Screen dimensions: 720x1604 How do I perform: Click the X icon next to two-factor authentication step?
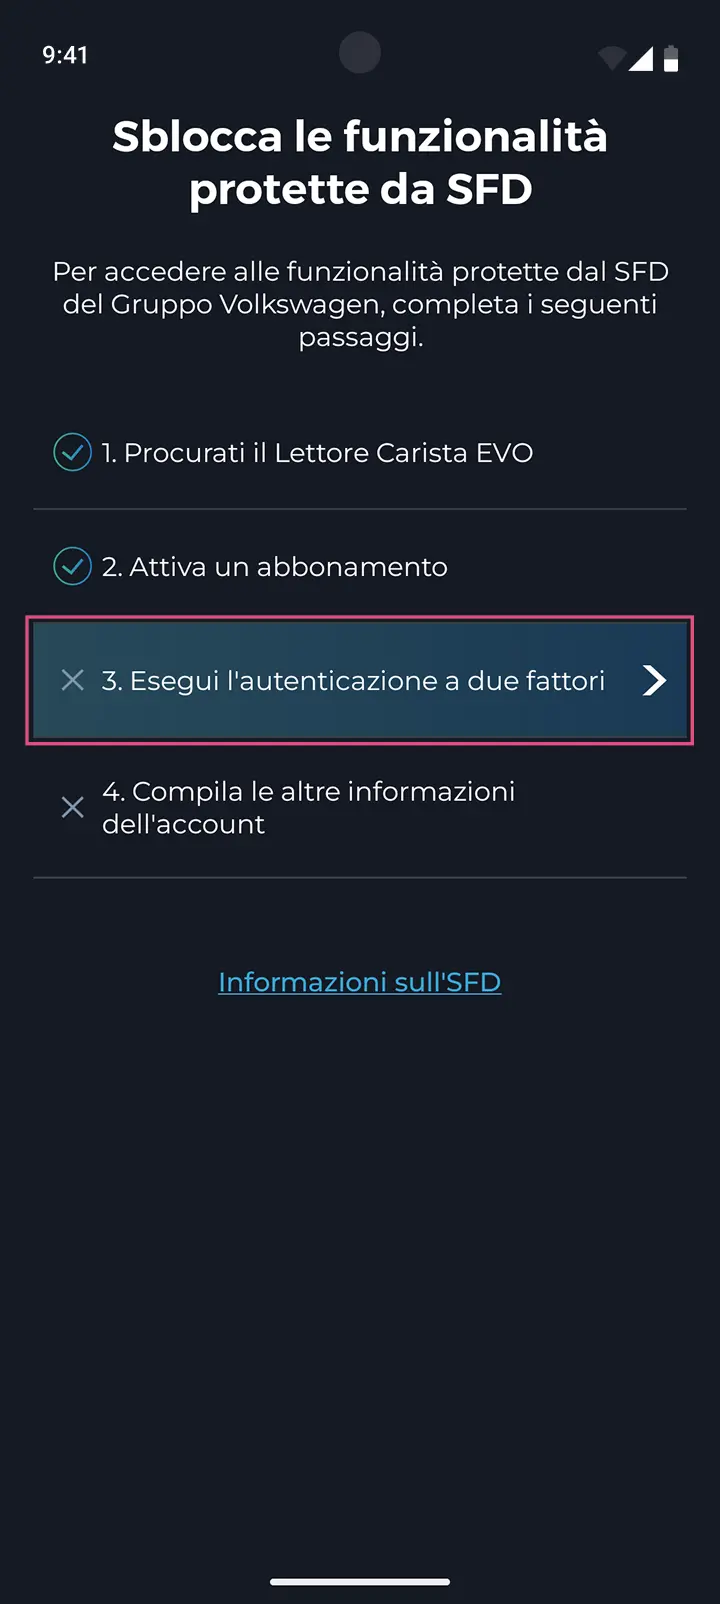[x=72, y=680]
